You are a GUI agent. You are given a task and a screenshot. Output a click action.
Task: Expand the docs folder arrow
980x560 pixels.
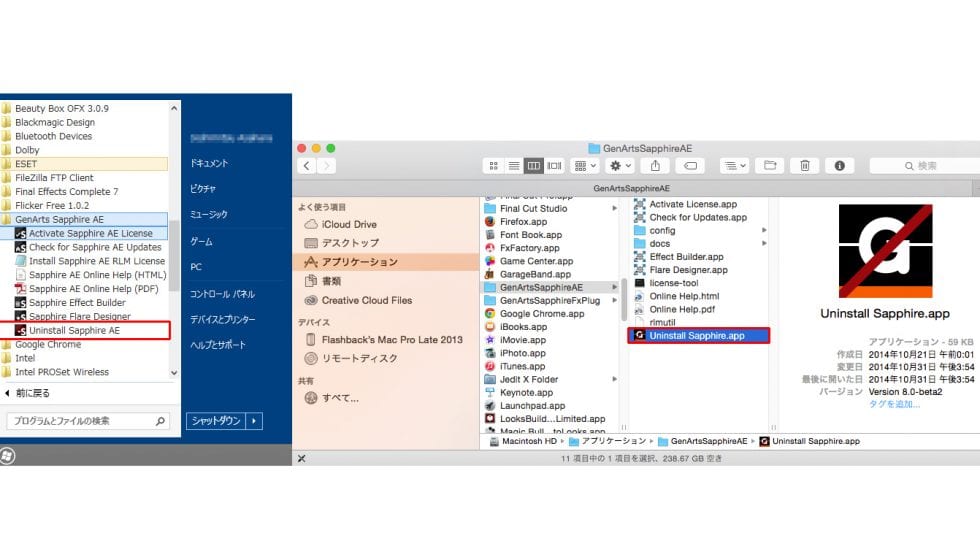764,244
